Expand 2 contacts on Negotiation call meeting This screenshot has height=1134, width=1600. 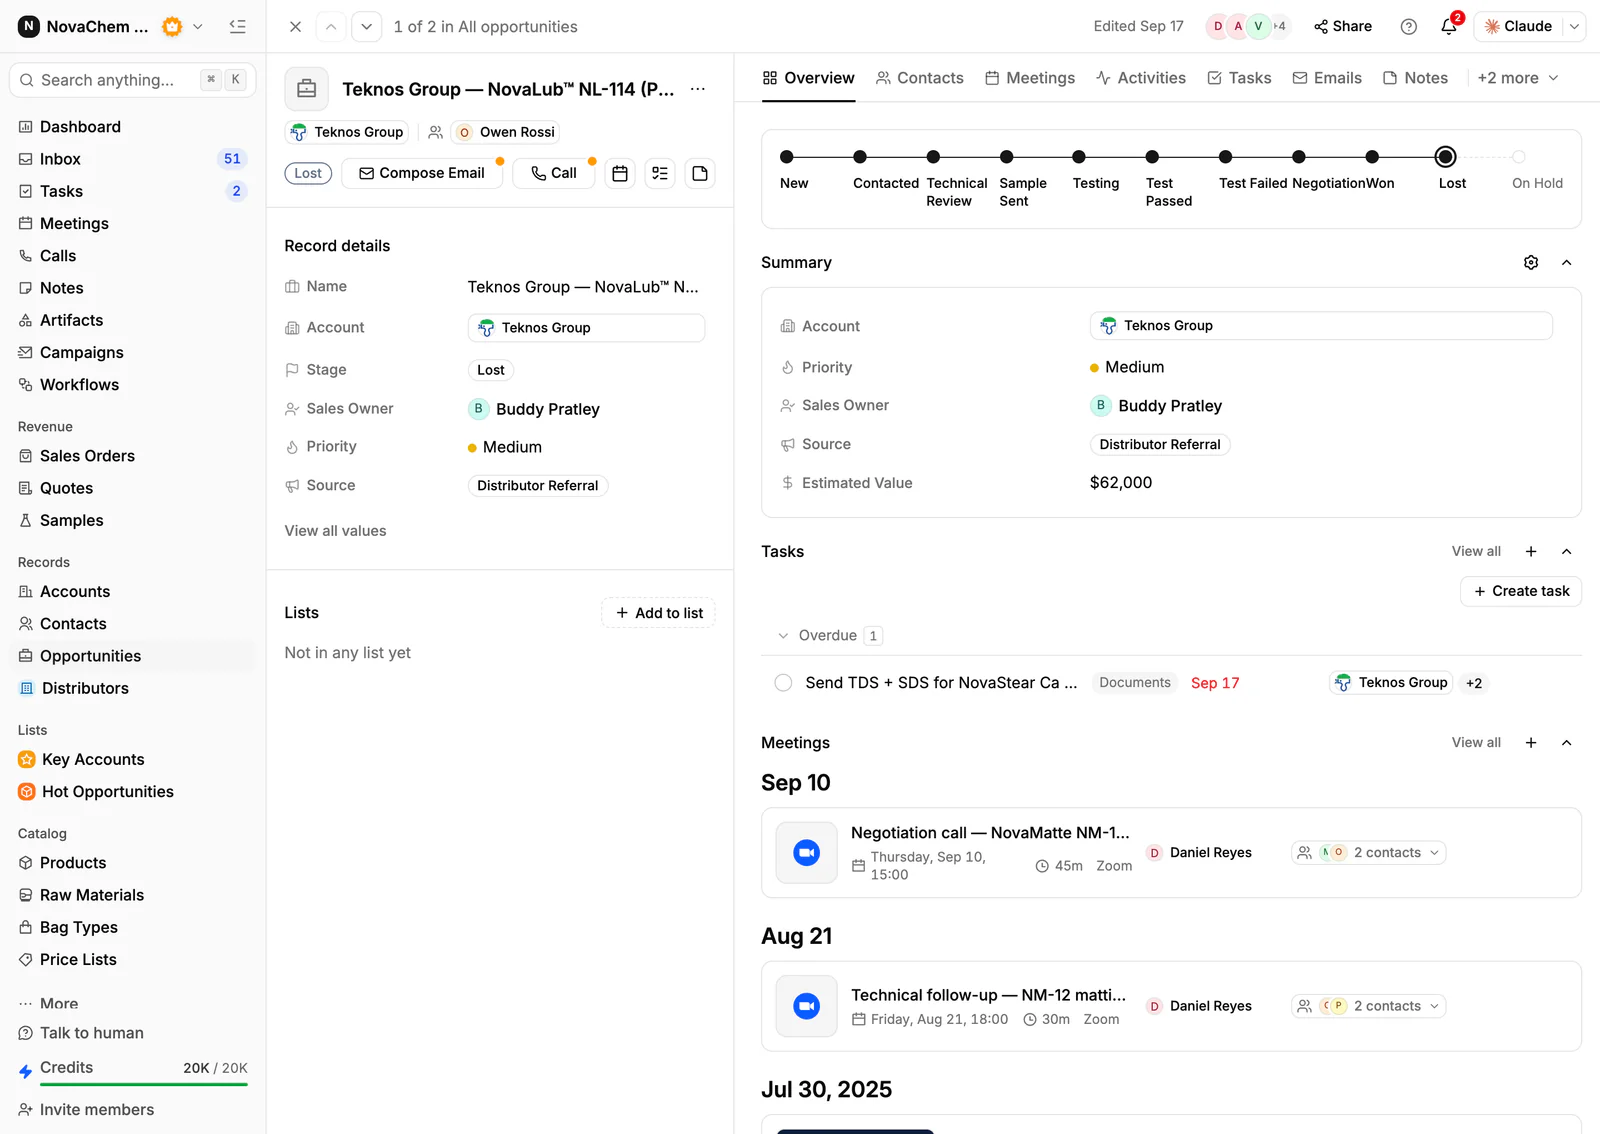[1368, 853]
